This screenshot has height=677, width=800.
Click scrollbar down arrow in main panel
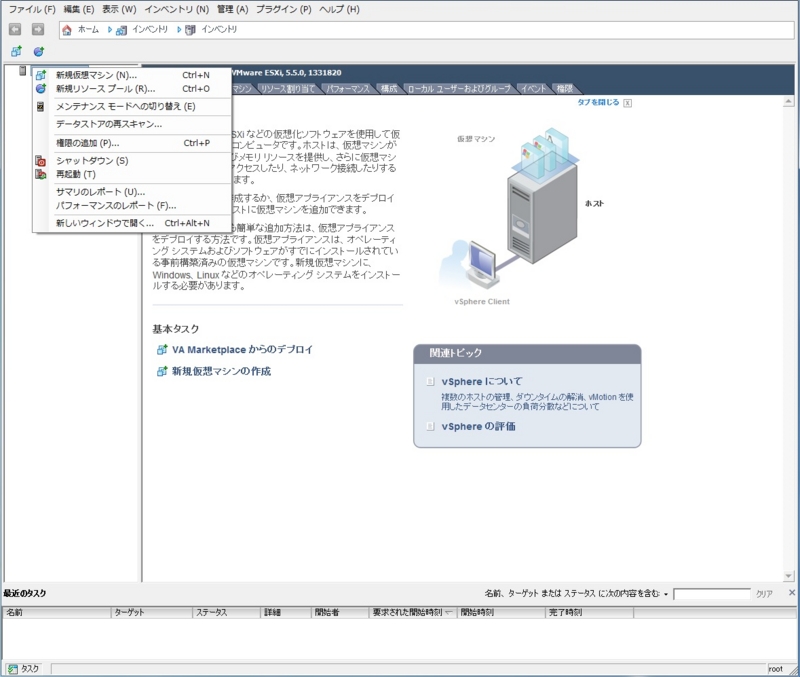pos(788,576)
